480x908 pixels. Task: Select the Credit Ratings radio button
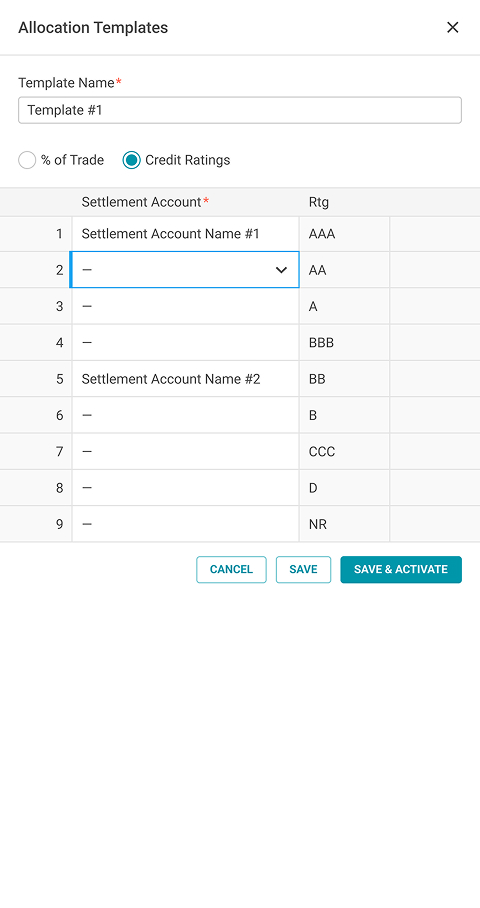click(131, 160)
